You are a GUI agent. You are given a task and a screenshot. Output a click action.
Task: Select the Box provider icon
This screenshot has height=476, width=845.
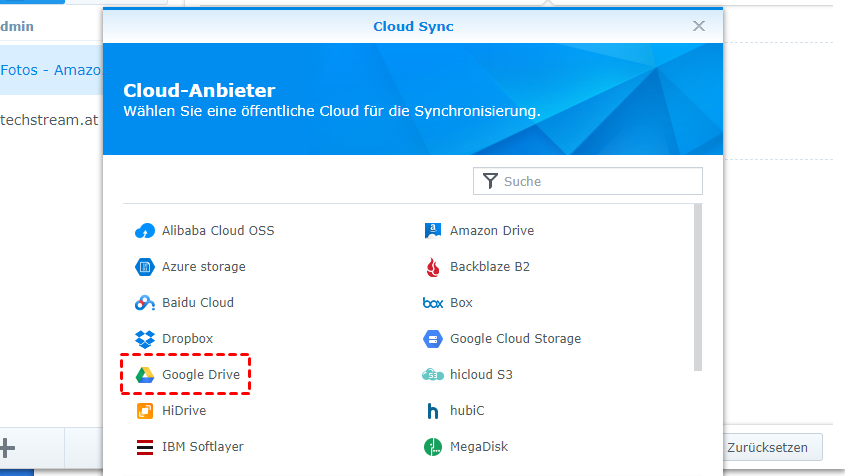click(433, 303)
